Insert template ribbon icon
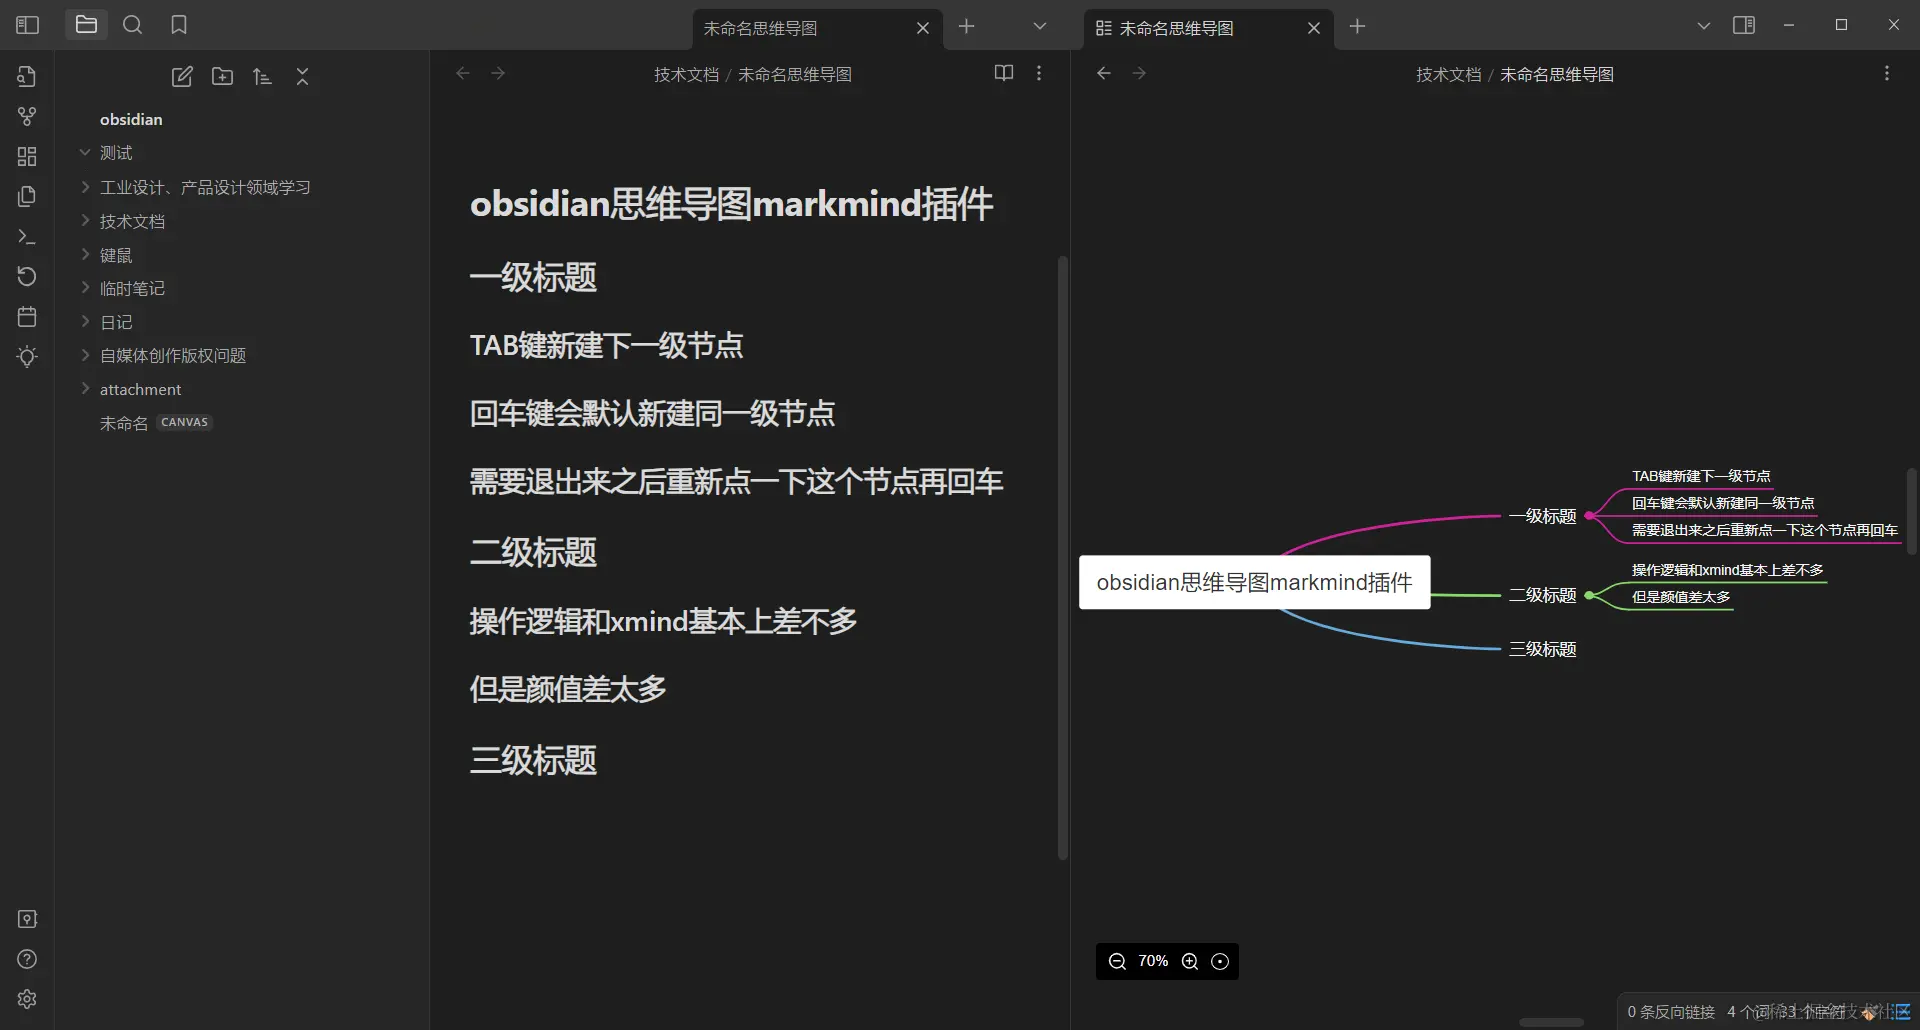 (27, 197)
